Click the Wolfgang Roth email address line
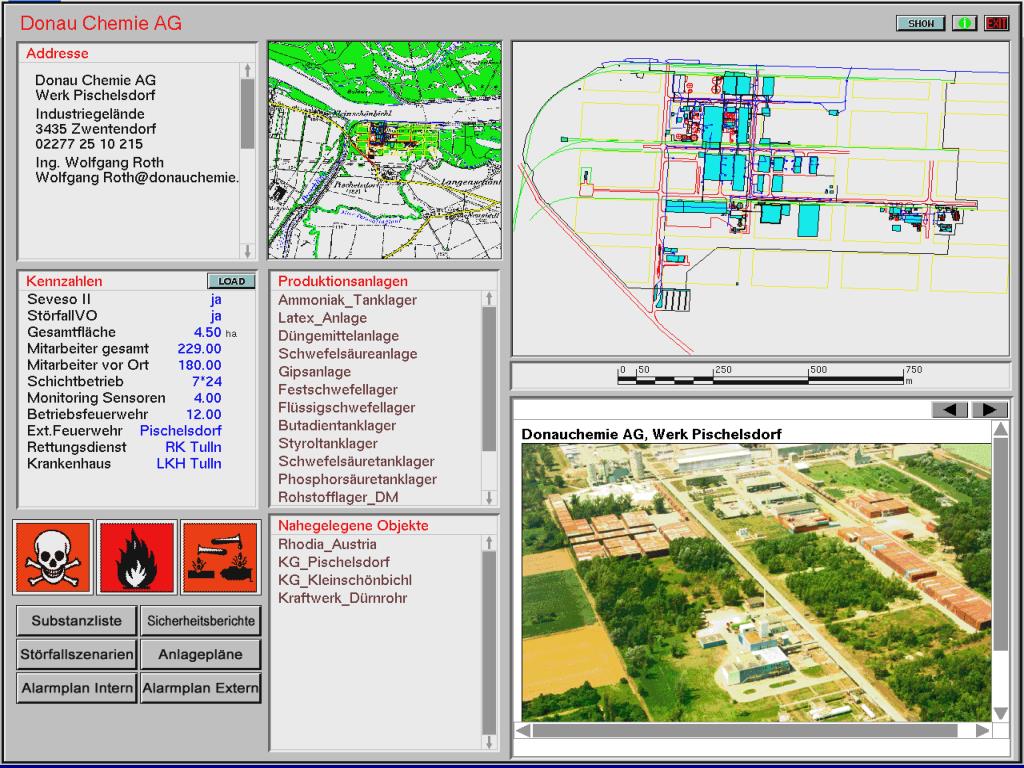Viewport: 1024px width, 768px height. [137, 178]
